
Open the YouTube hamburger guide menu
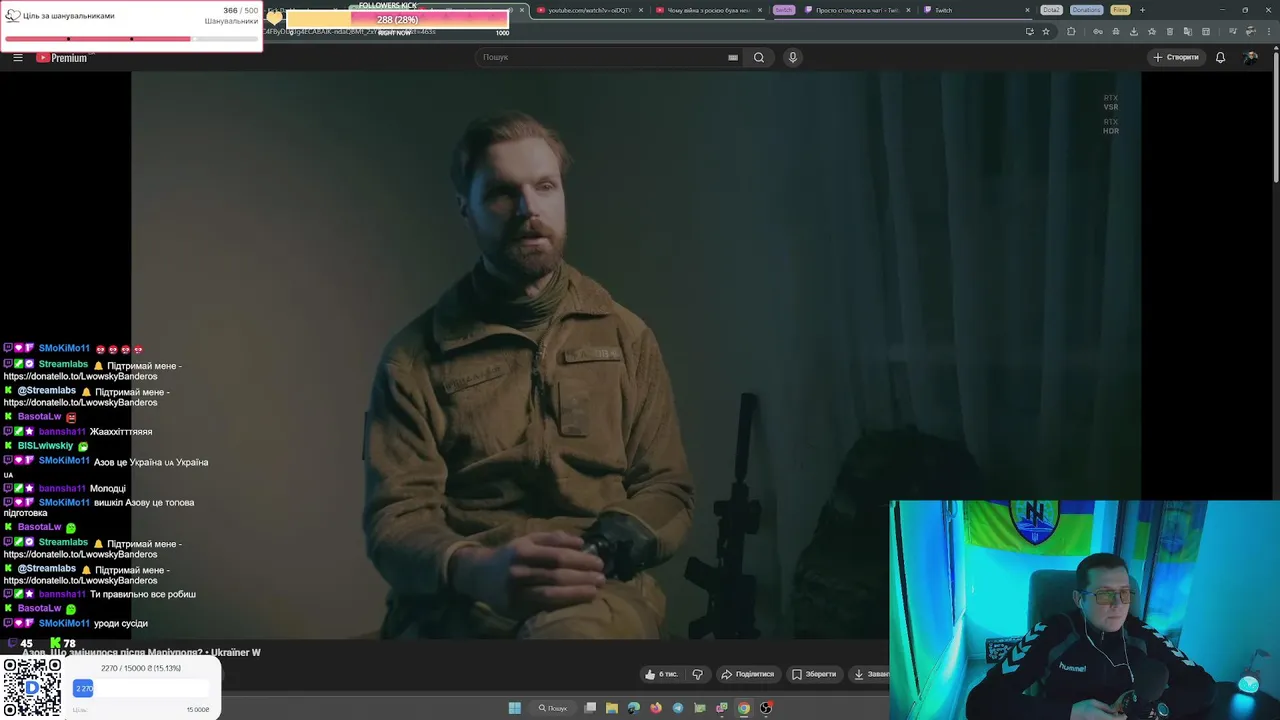coord(17,57)
